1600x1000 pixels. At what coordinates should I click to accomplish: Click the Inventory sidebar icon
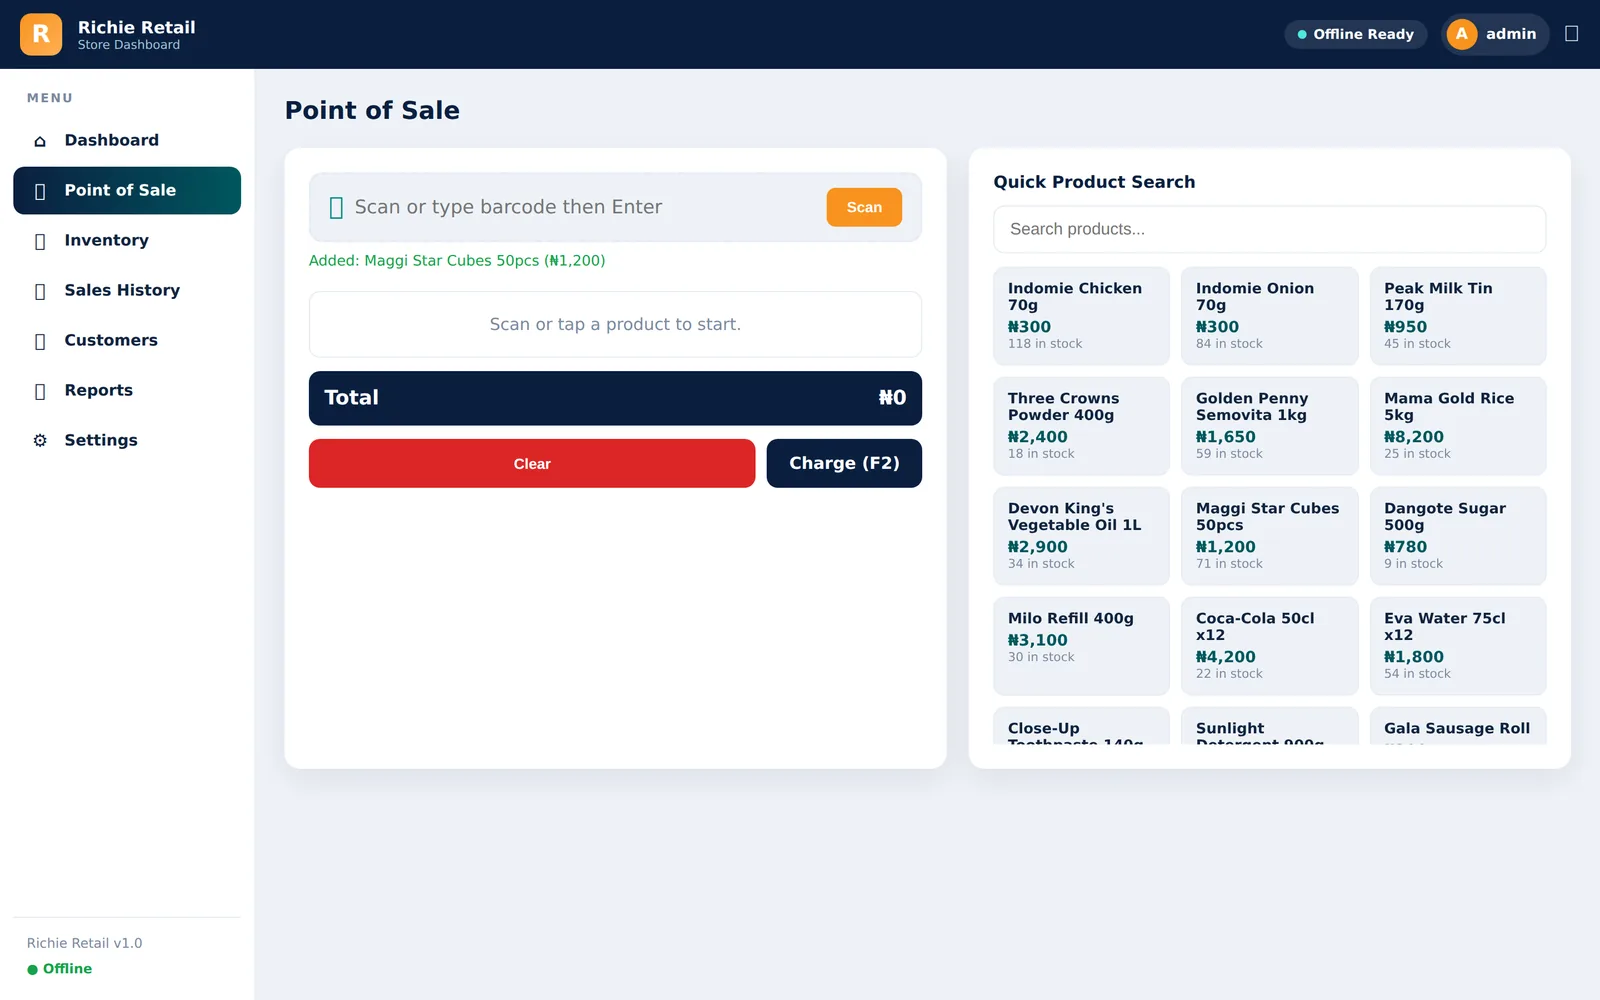[x=40, y=241]
